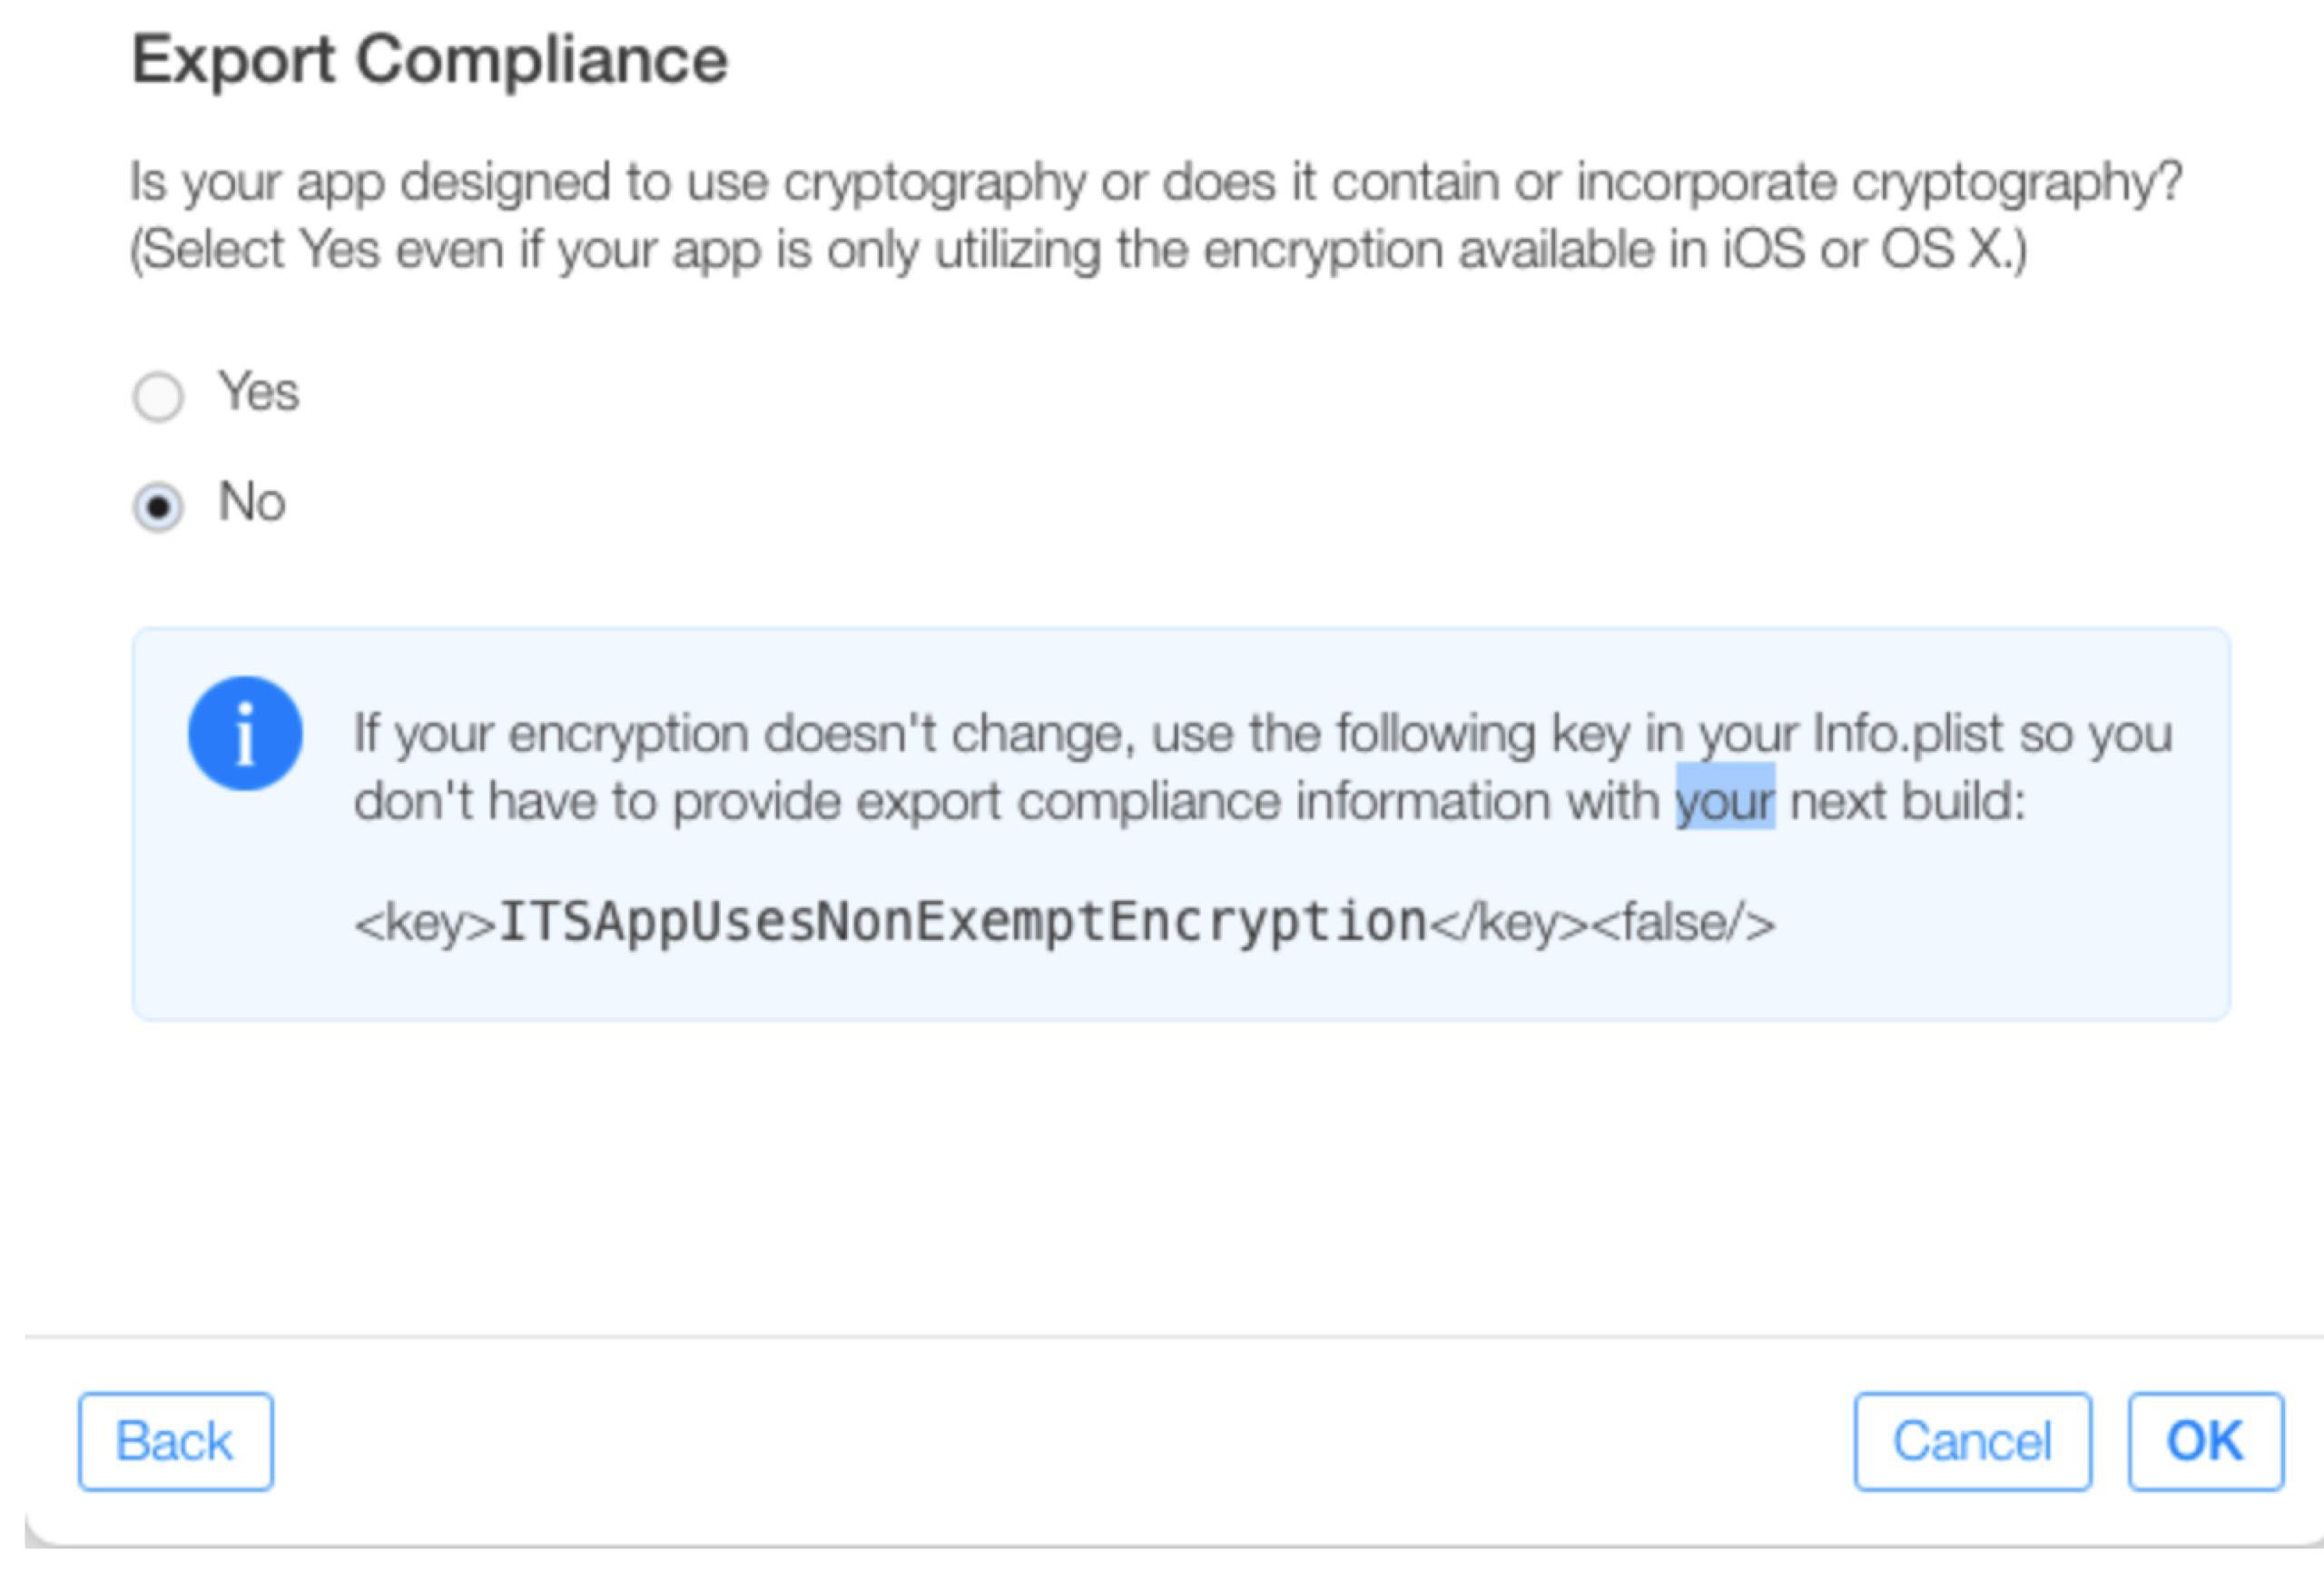Select the Yes radio button
The width and height of the screenshot is (2324, 1570).
click(158, 397)
